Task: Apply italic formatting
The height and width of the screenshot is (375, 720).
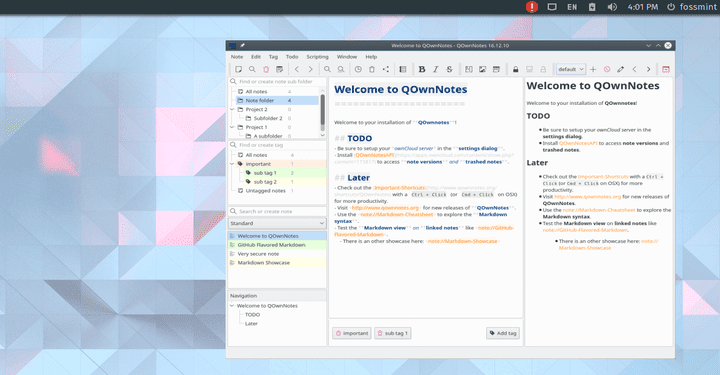Action: pos(435,69)
